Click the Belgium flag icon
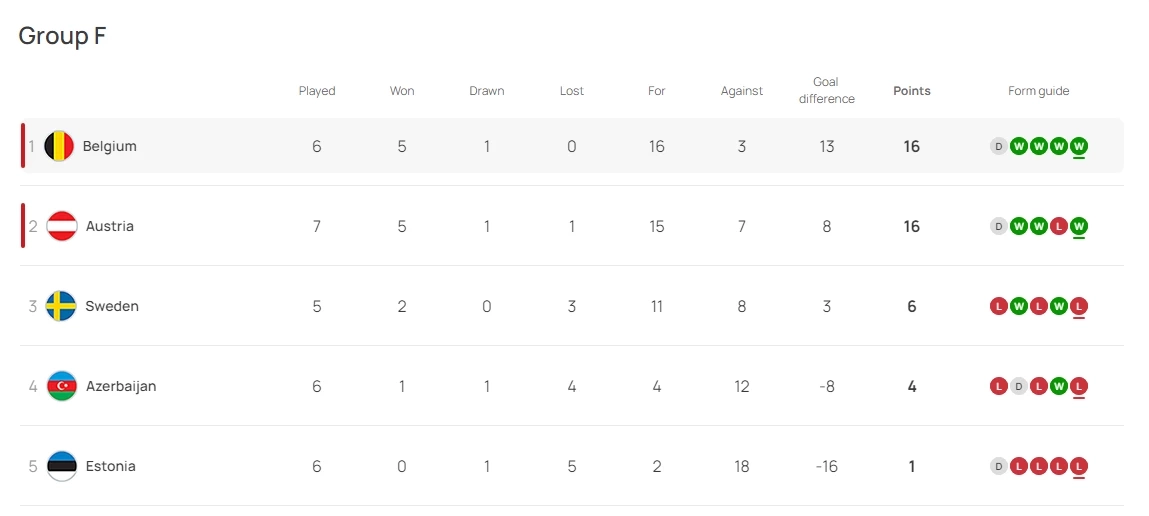 (x=59, y=146)
